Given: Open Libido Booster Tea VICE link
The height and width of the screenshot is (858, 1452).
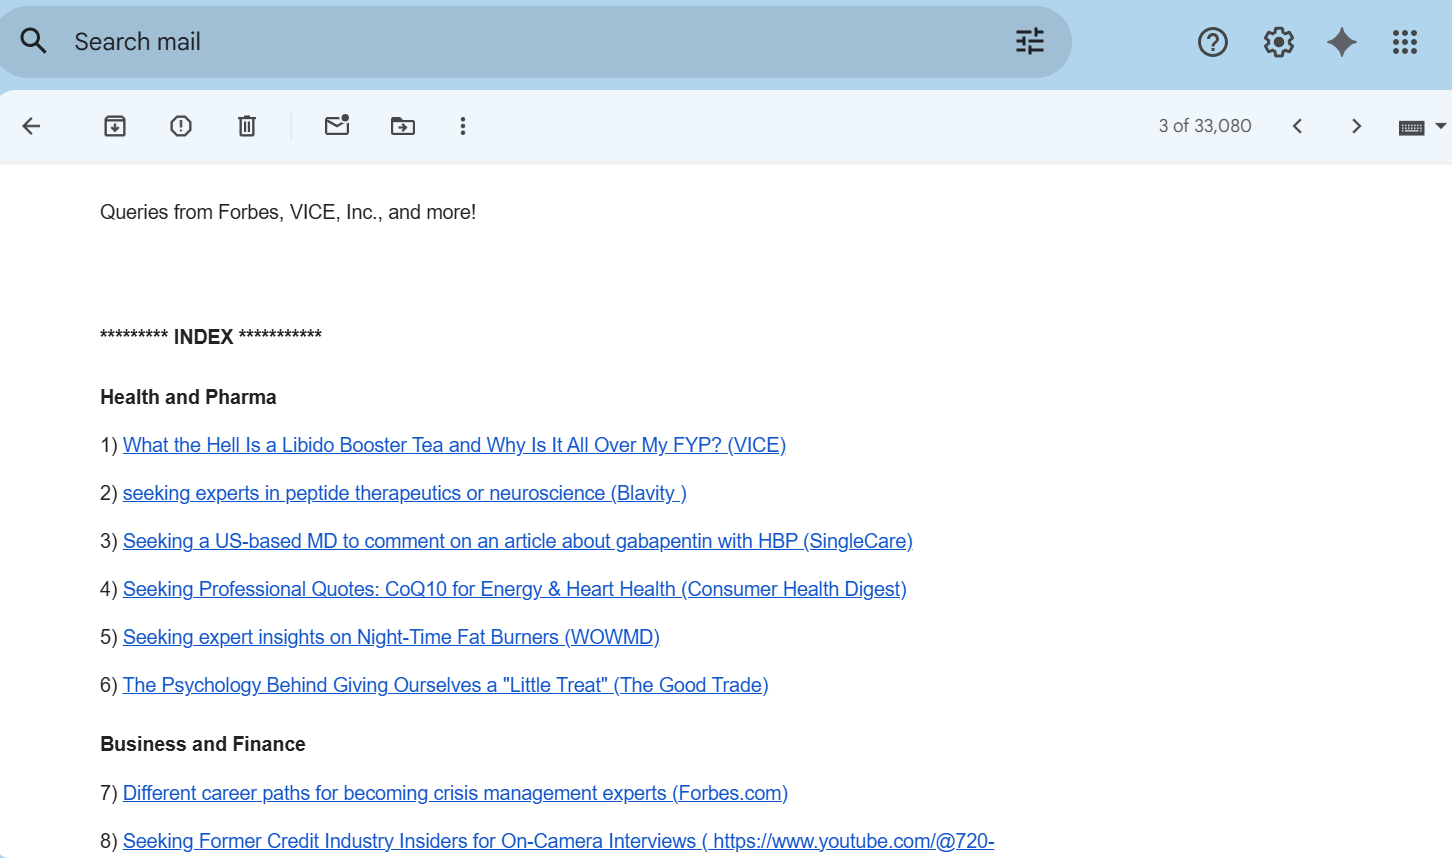Looking at the screenshot, I should (454, 445).
